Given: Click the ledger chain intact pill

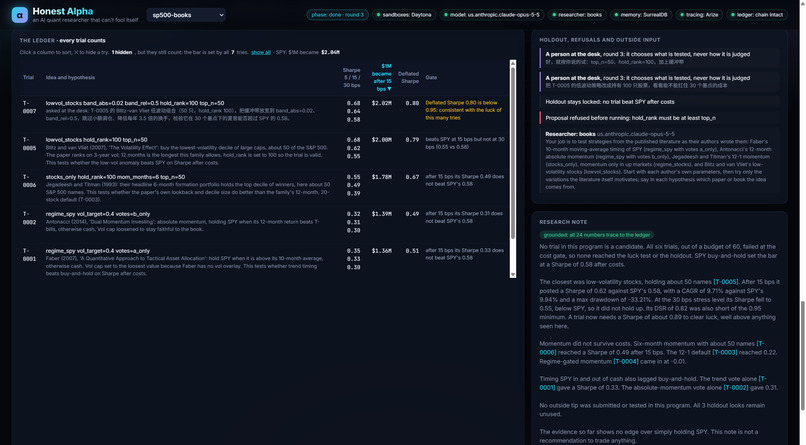Looking at the screenshot, I should tap(757, 15).
